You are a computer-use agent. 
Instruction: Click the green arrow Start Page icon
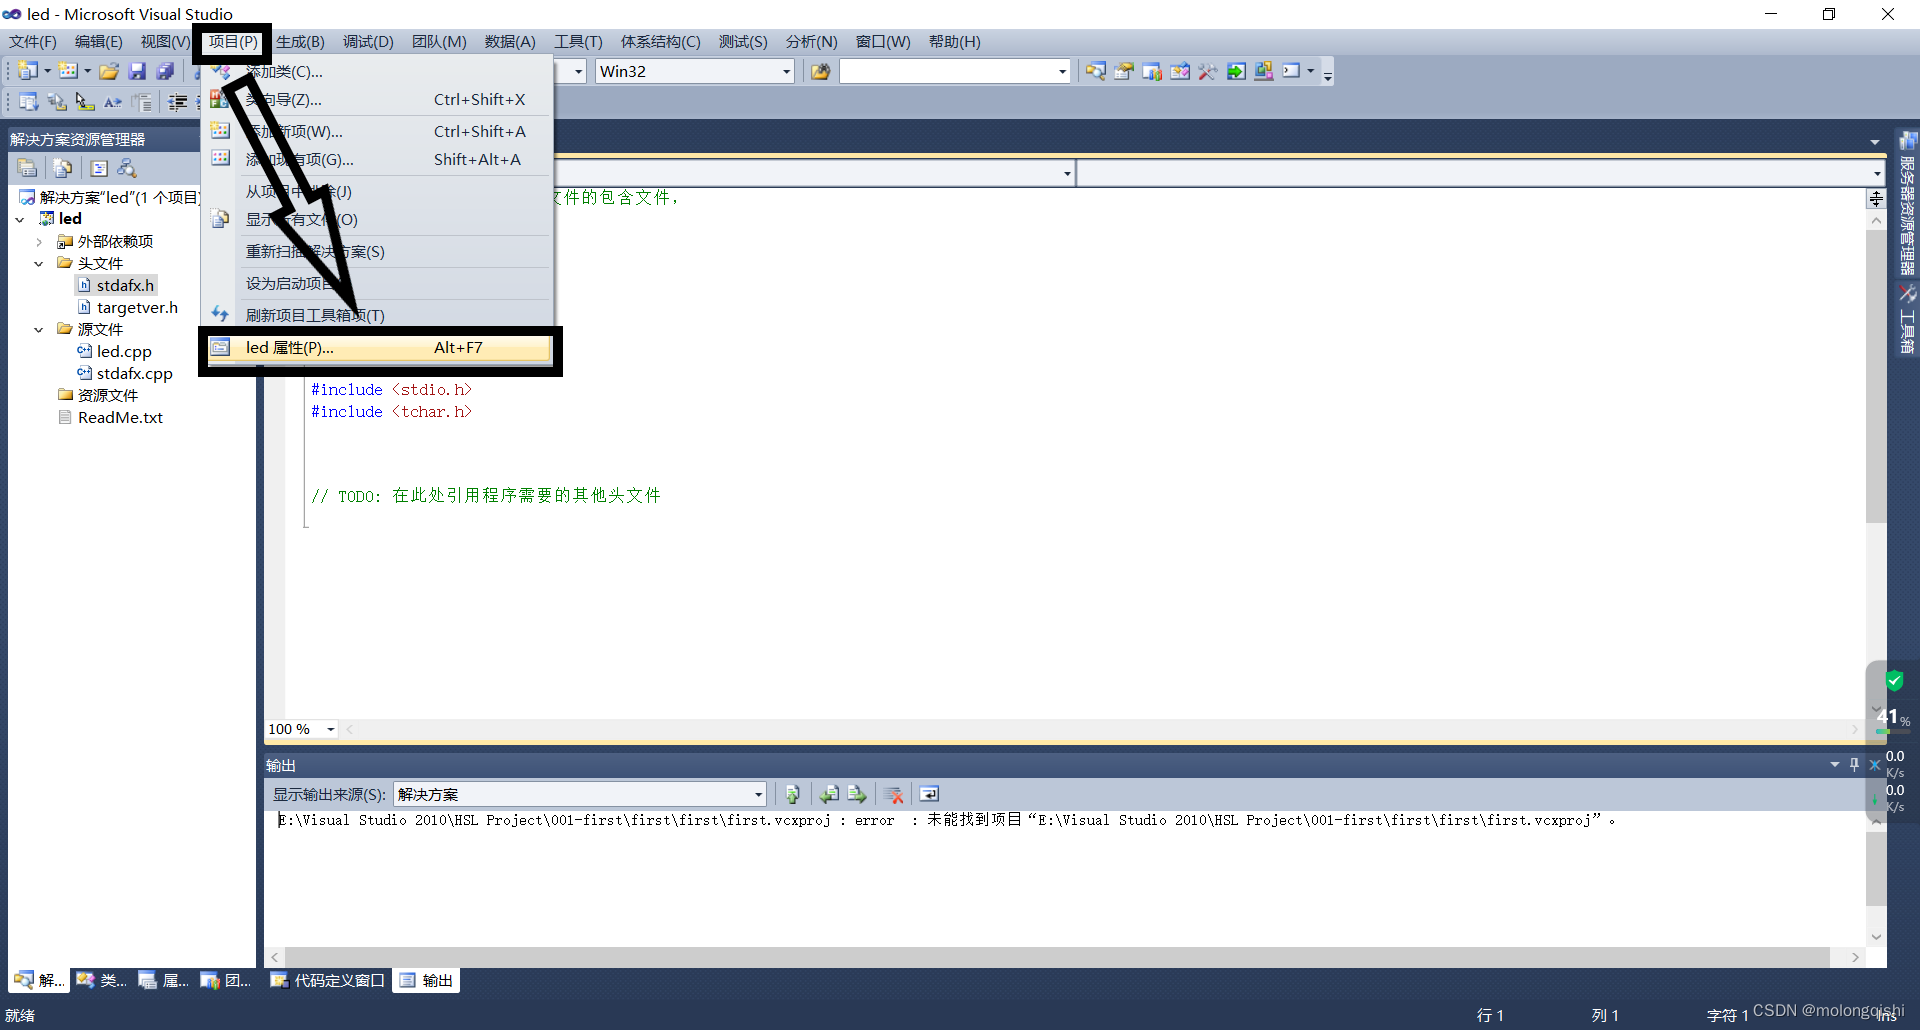(x=1236, y=71)
